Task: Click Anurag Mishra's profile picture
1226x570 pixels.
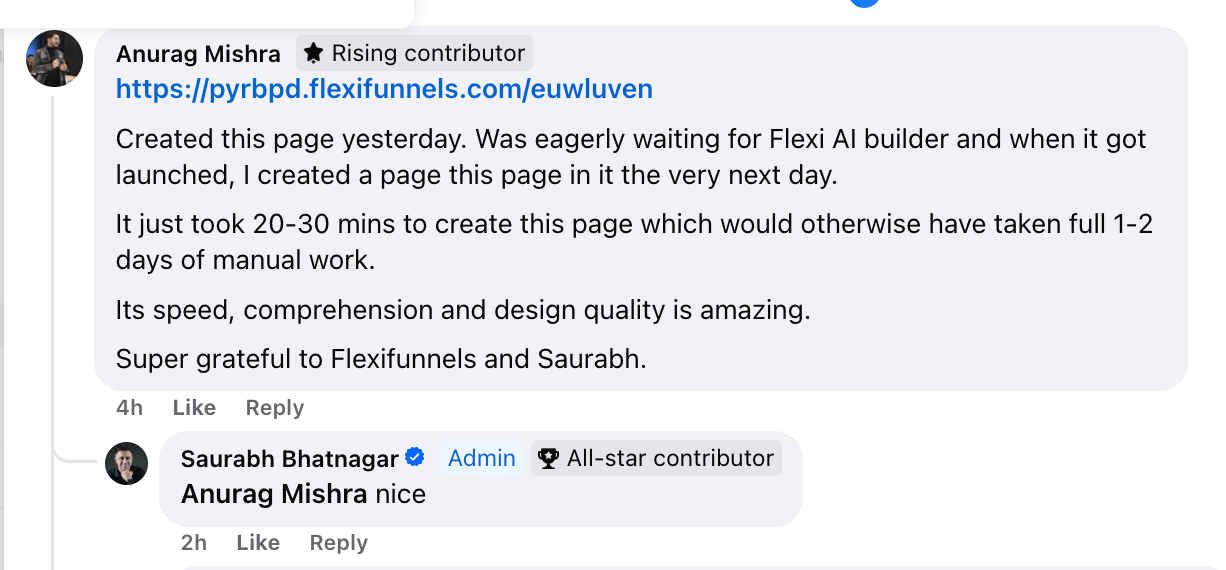Action: [x=54, y=58]
